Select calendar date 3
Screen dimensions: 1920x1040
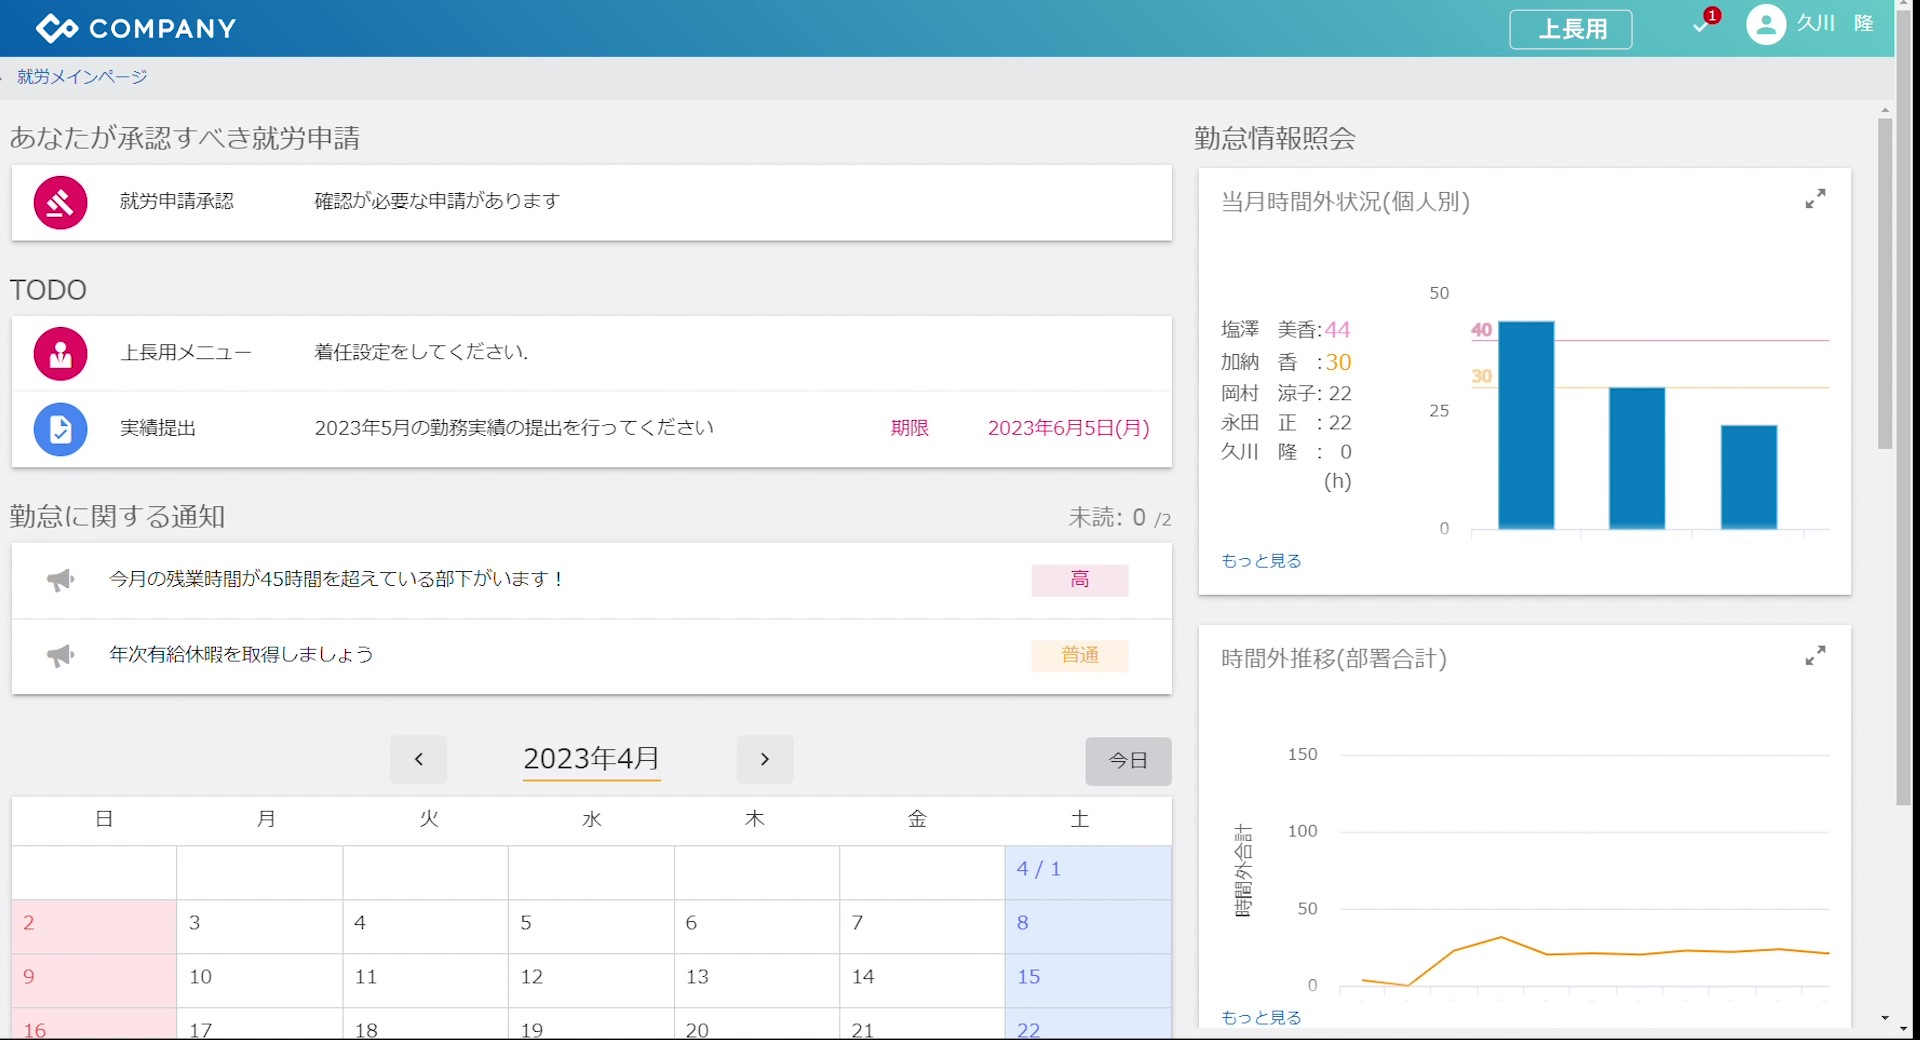(x=260, y=927)
